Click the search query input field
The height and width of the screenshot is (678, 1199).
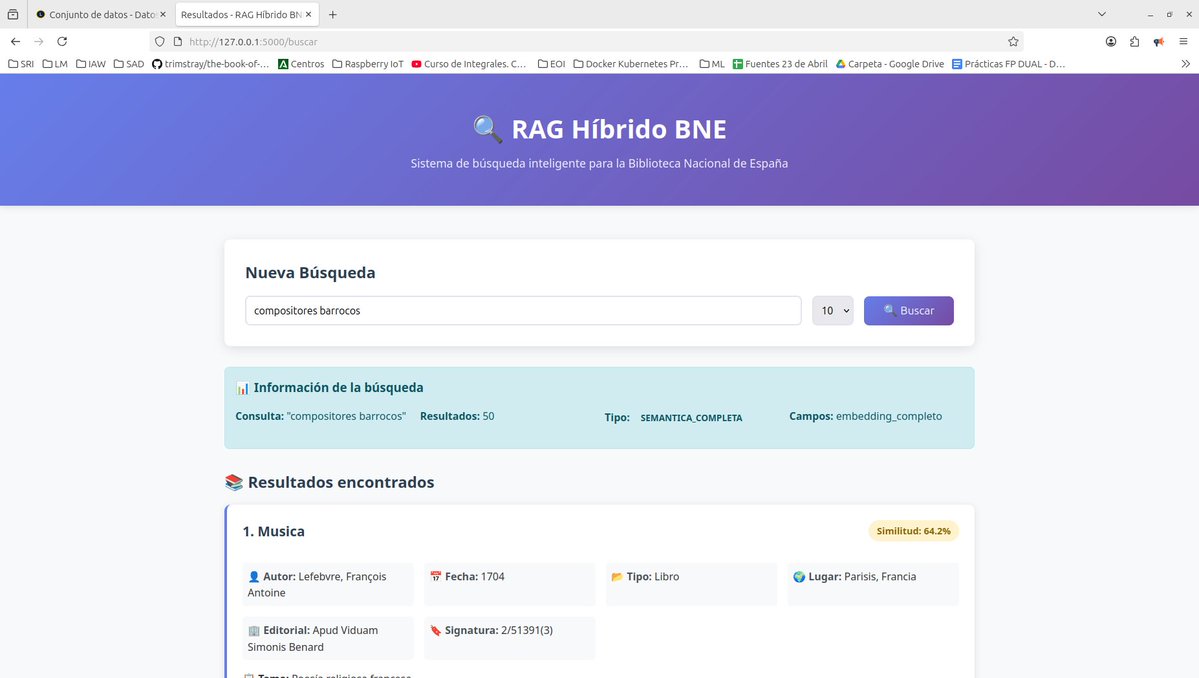pyautogui.click(x=523, y=310)
